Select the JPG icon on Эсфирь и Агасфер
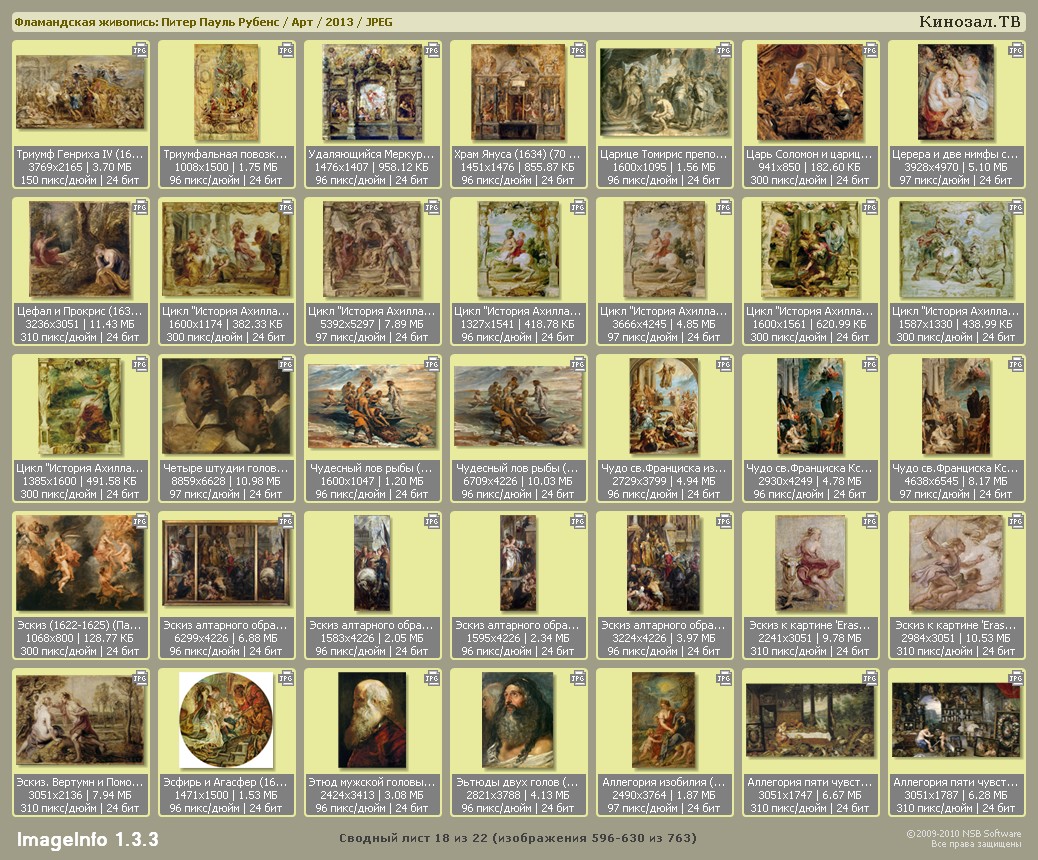Viewport: 1038px width, 860px height. (286, 678)
